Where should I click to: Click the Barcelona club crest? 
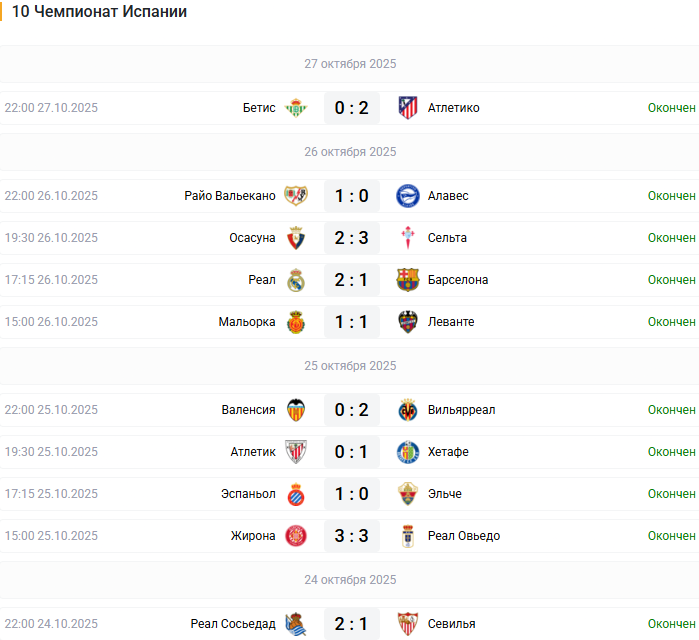408,280
